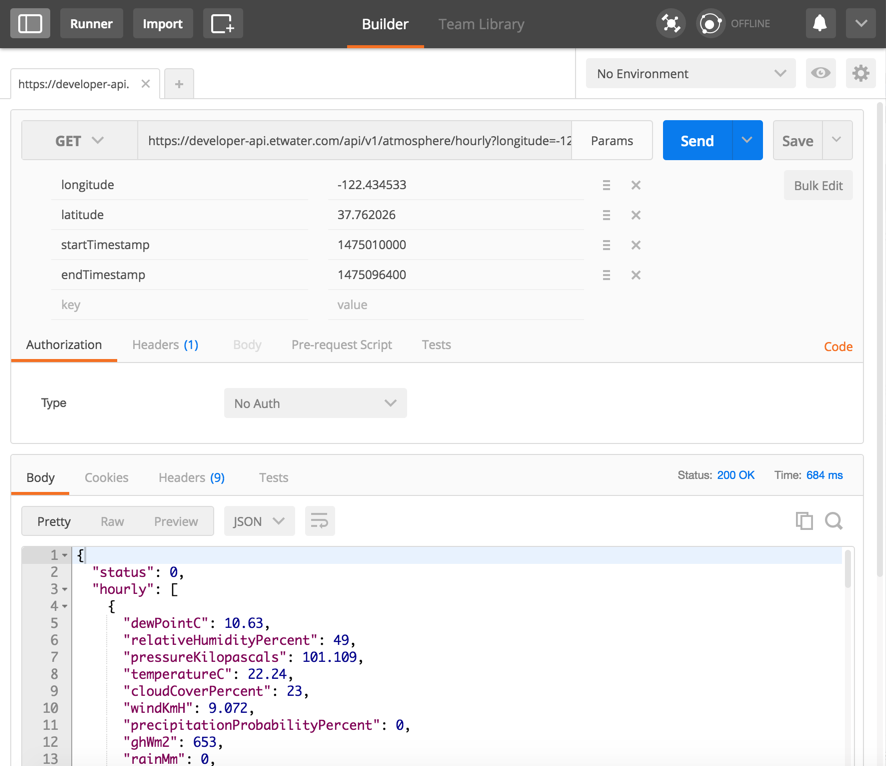
Task: Switch to the Team Library tab
Action: tap(481, 24)
